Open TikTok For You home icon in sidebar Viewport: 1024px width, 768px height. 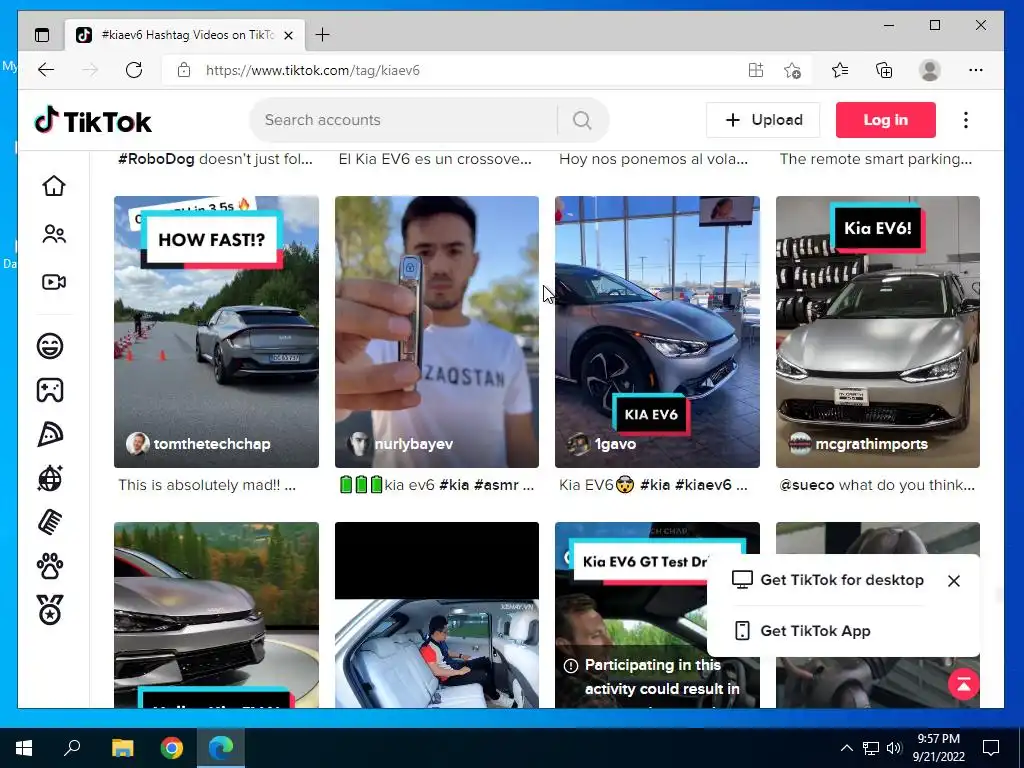point(54,186)
